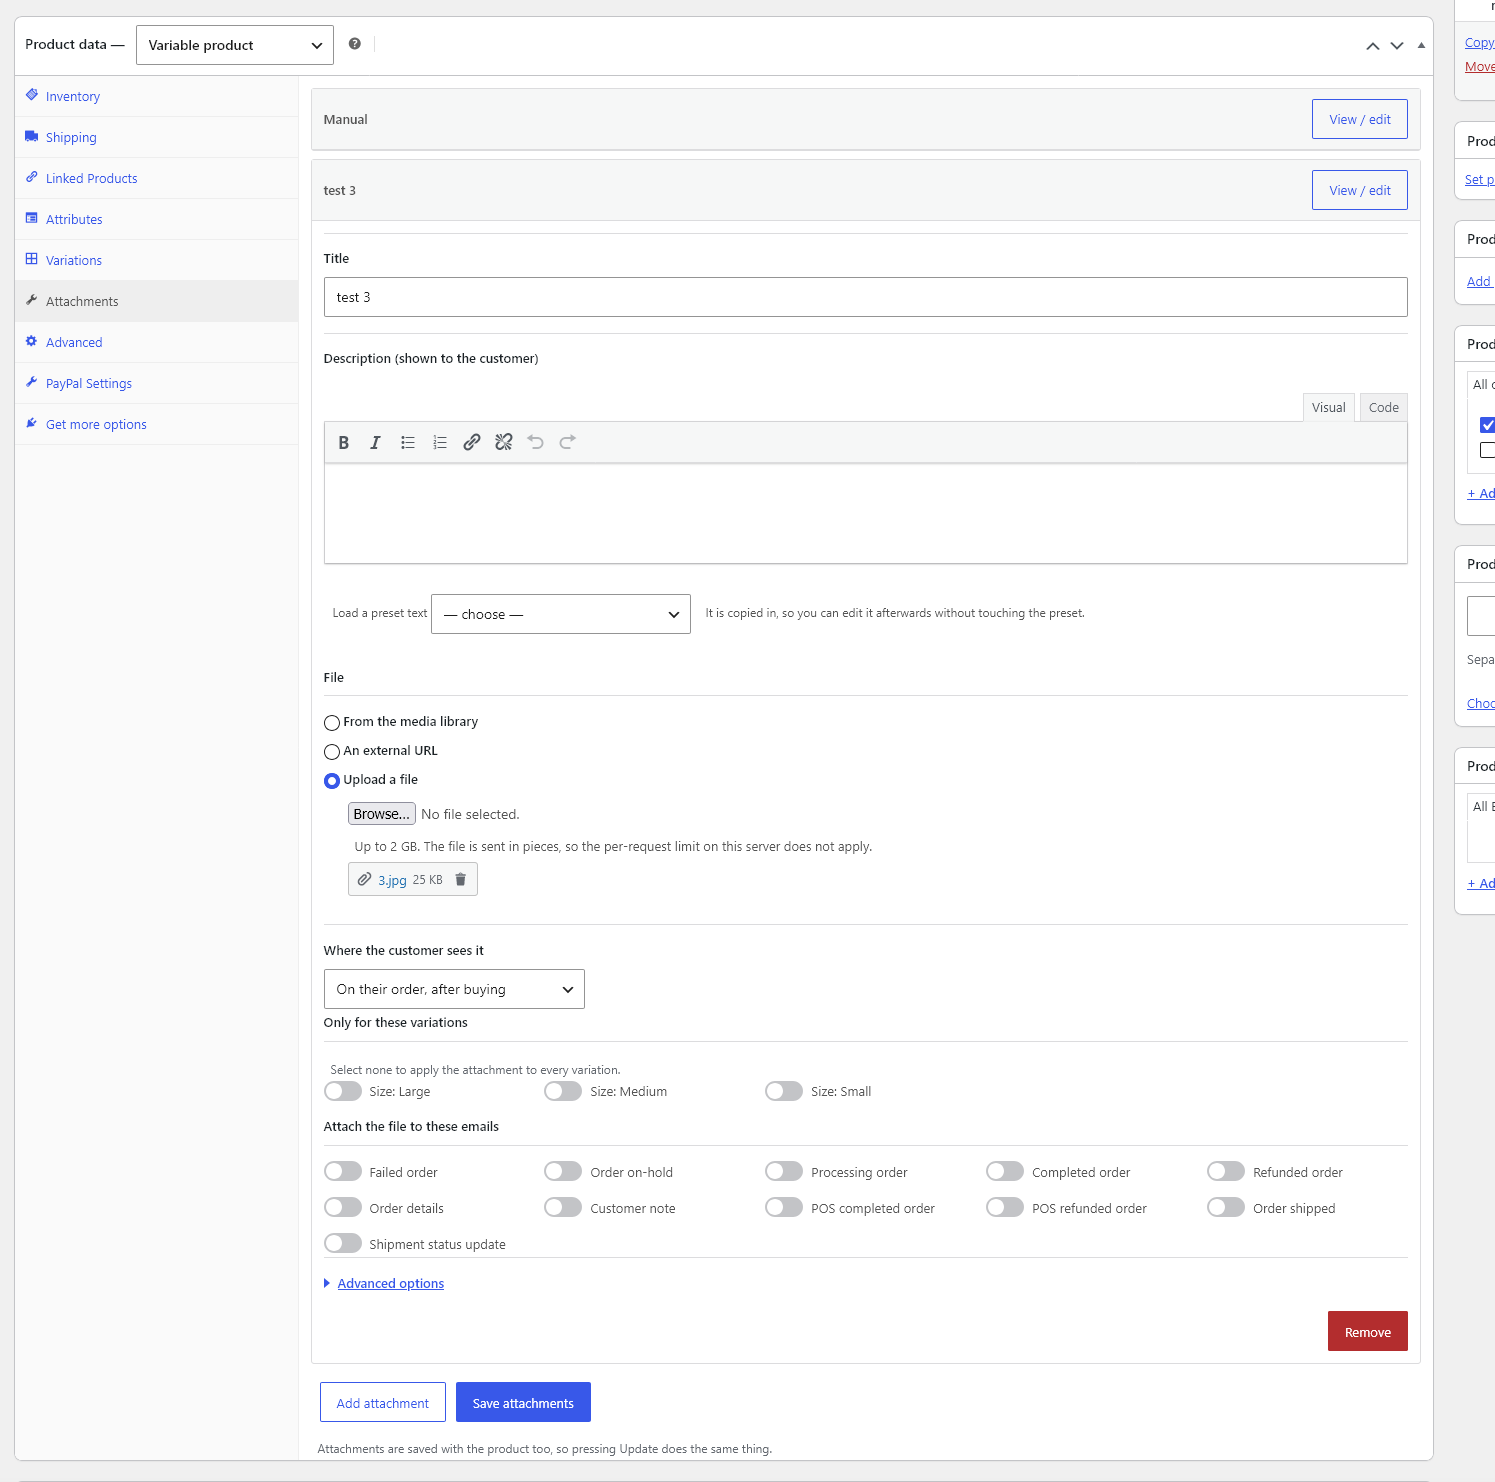1495x1482 pixels.
Task: Move Product data panel down
Action: (1397, 46)
